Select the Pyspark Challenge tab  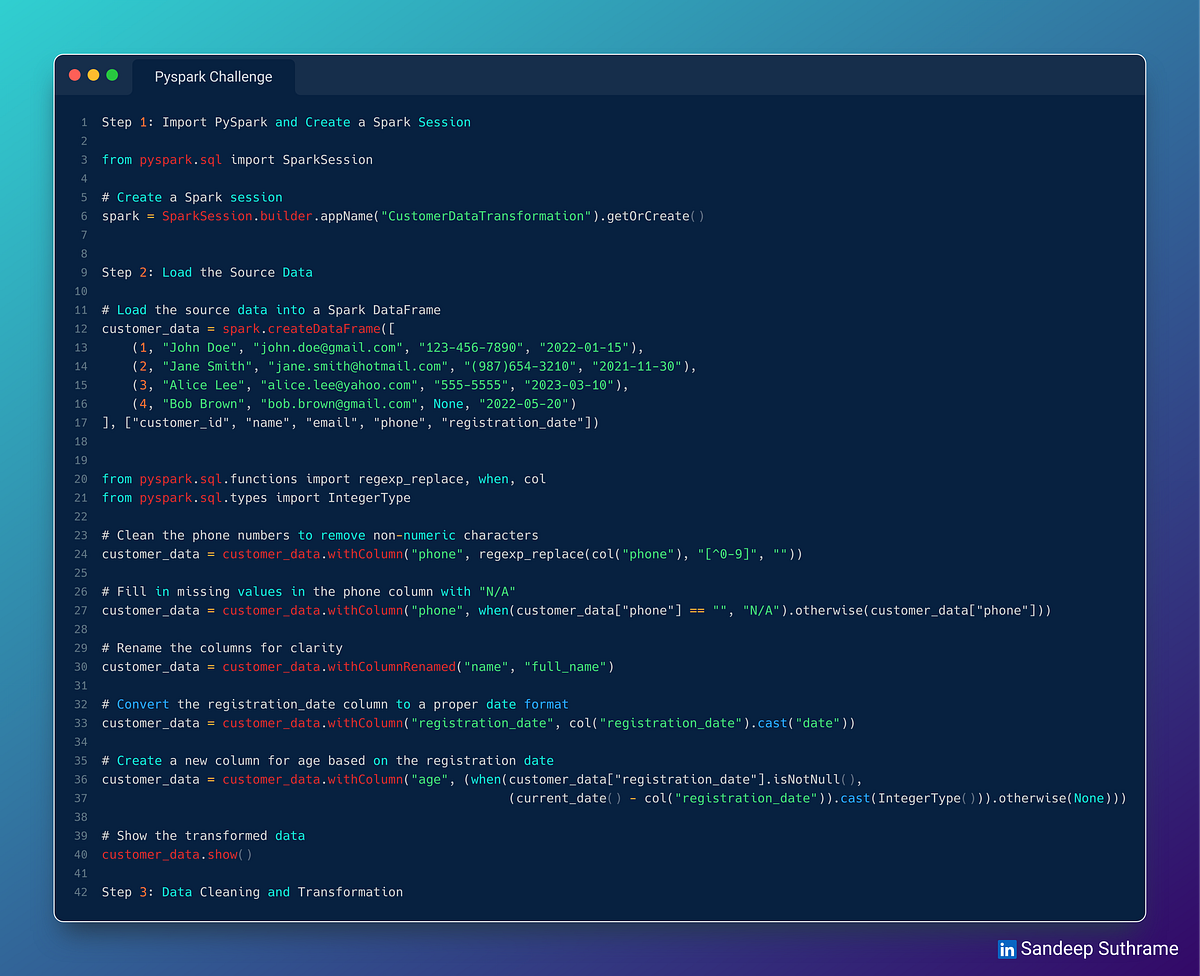(x=213, y=76)
